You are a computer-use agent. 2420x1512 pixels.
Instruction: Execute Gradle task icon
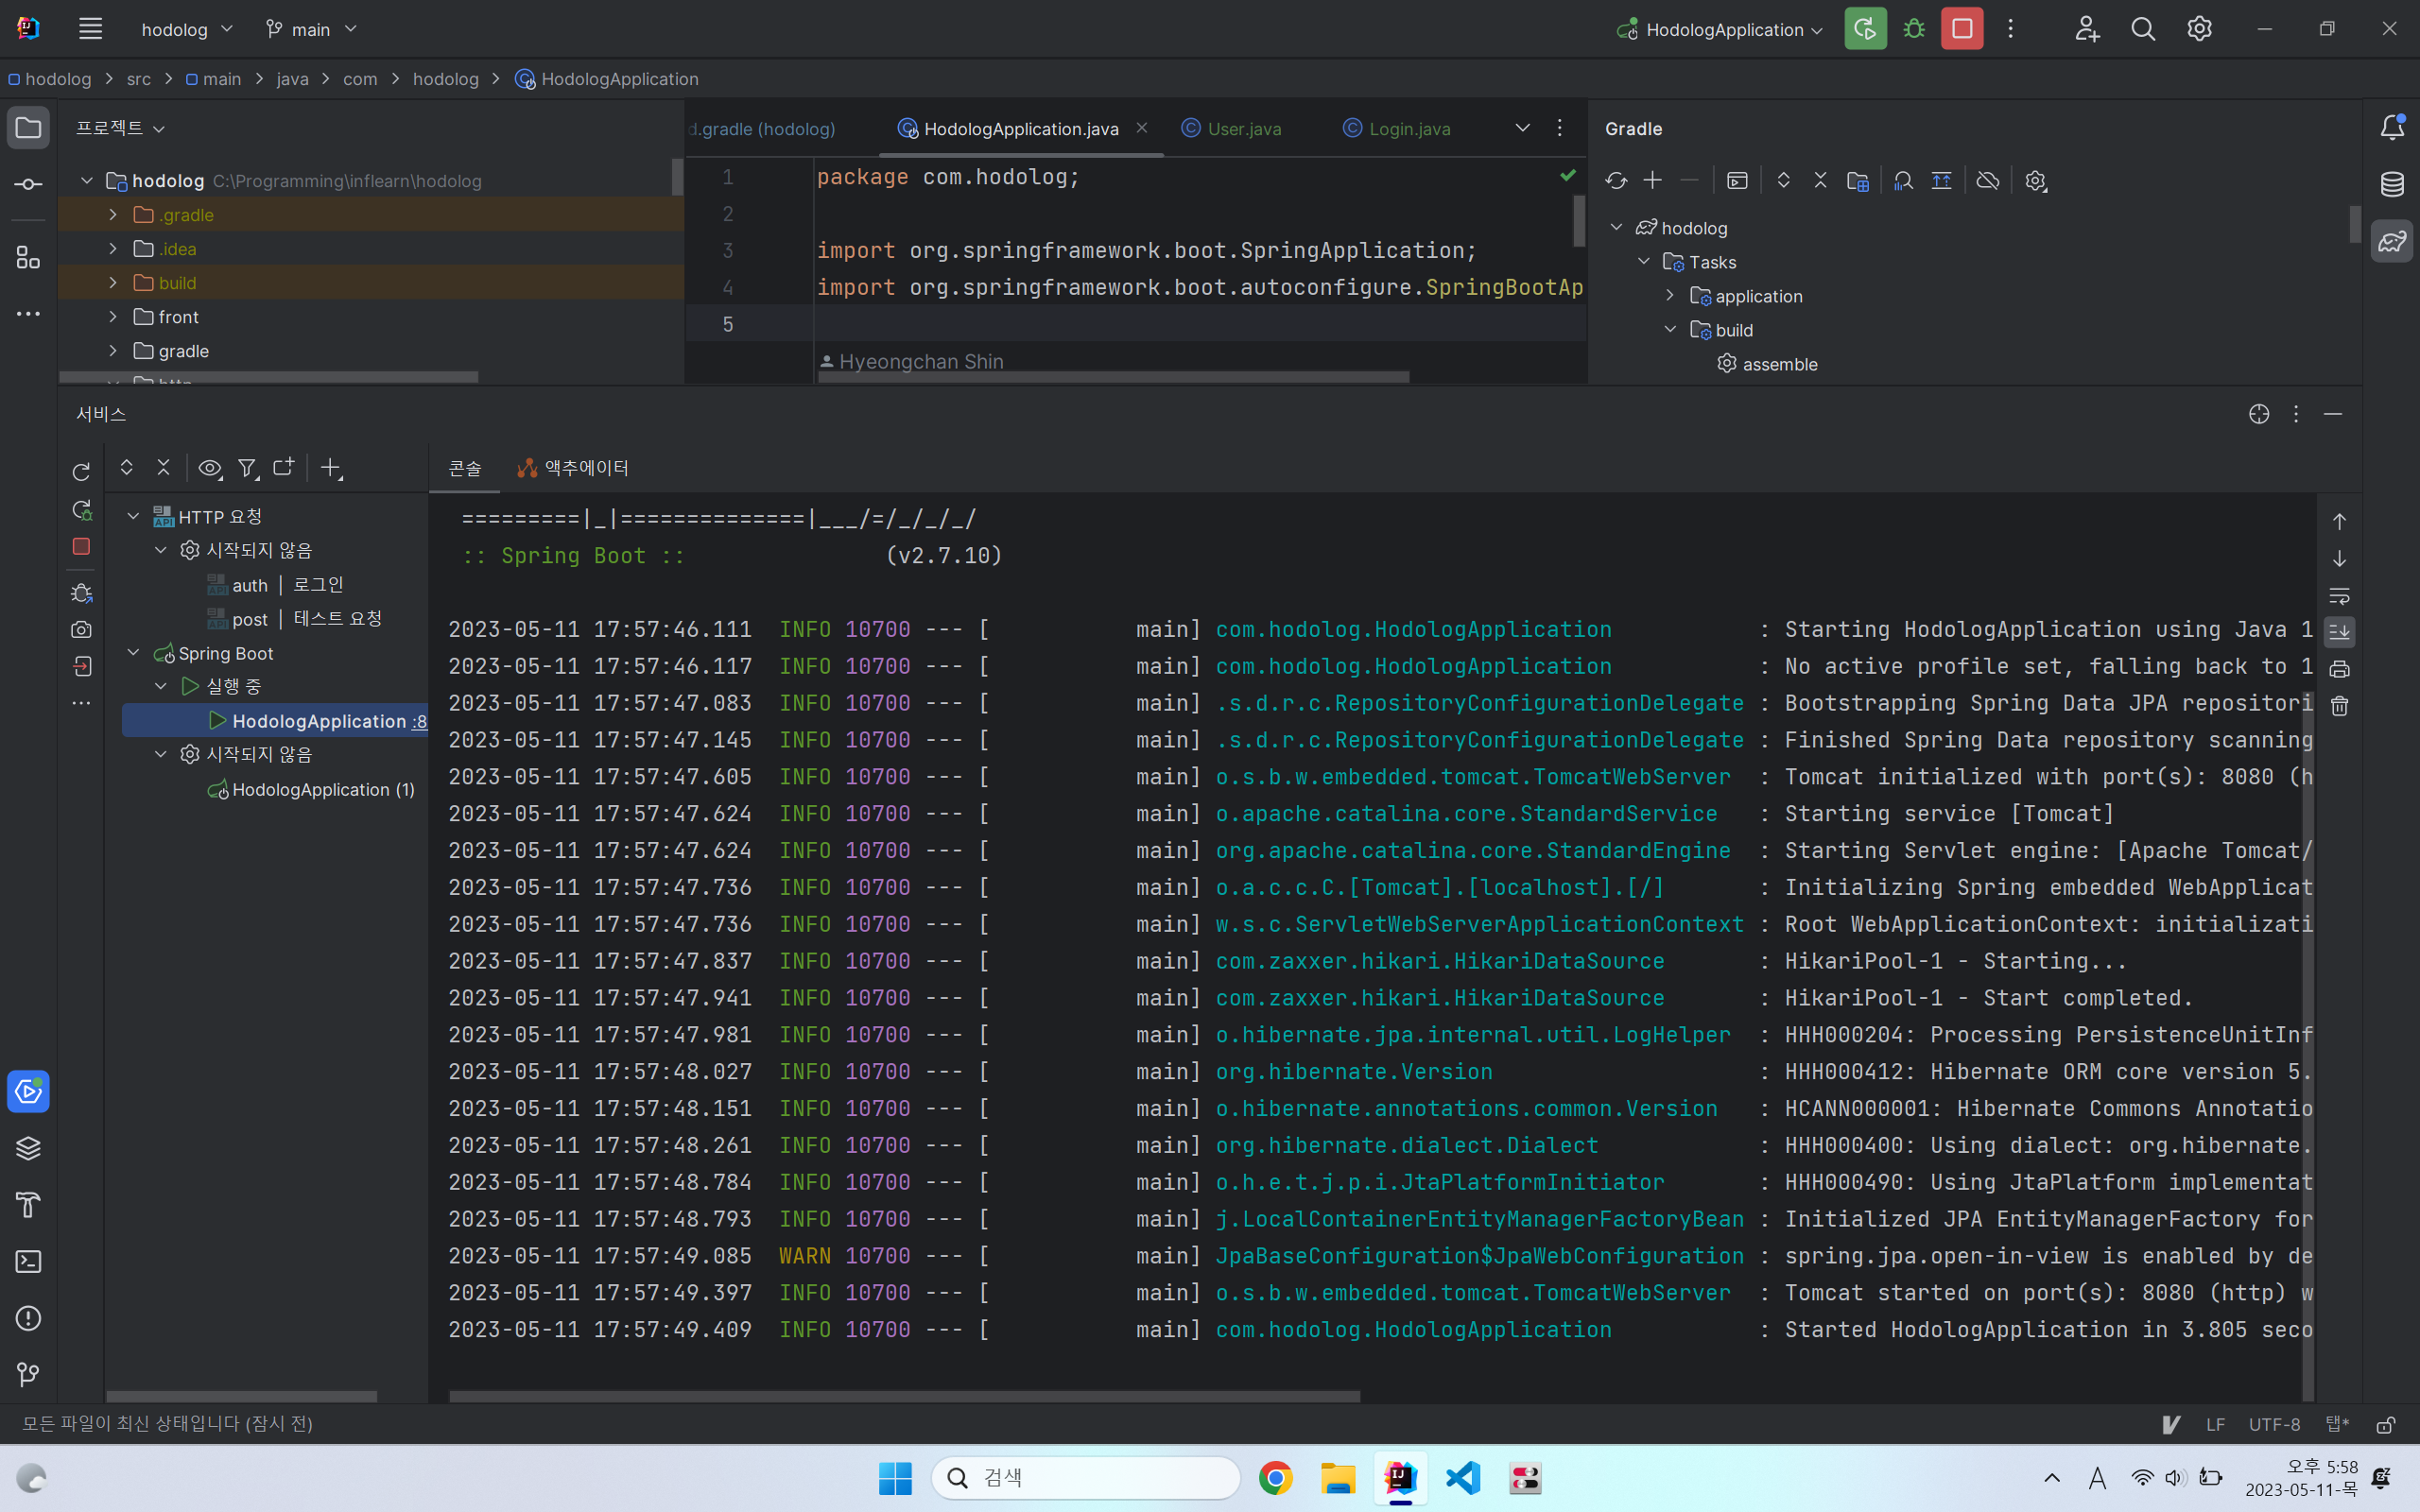1737,181
